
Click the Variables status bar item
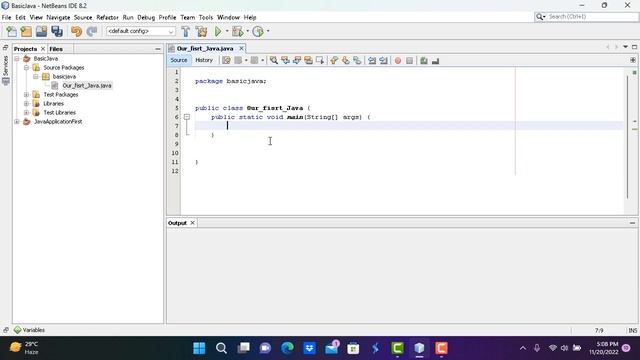pyautogui.click(x=29, y=330)
